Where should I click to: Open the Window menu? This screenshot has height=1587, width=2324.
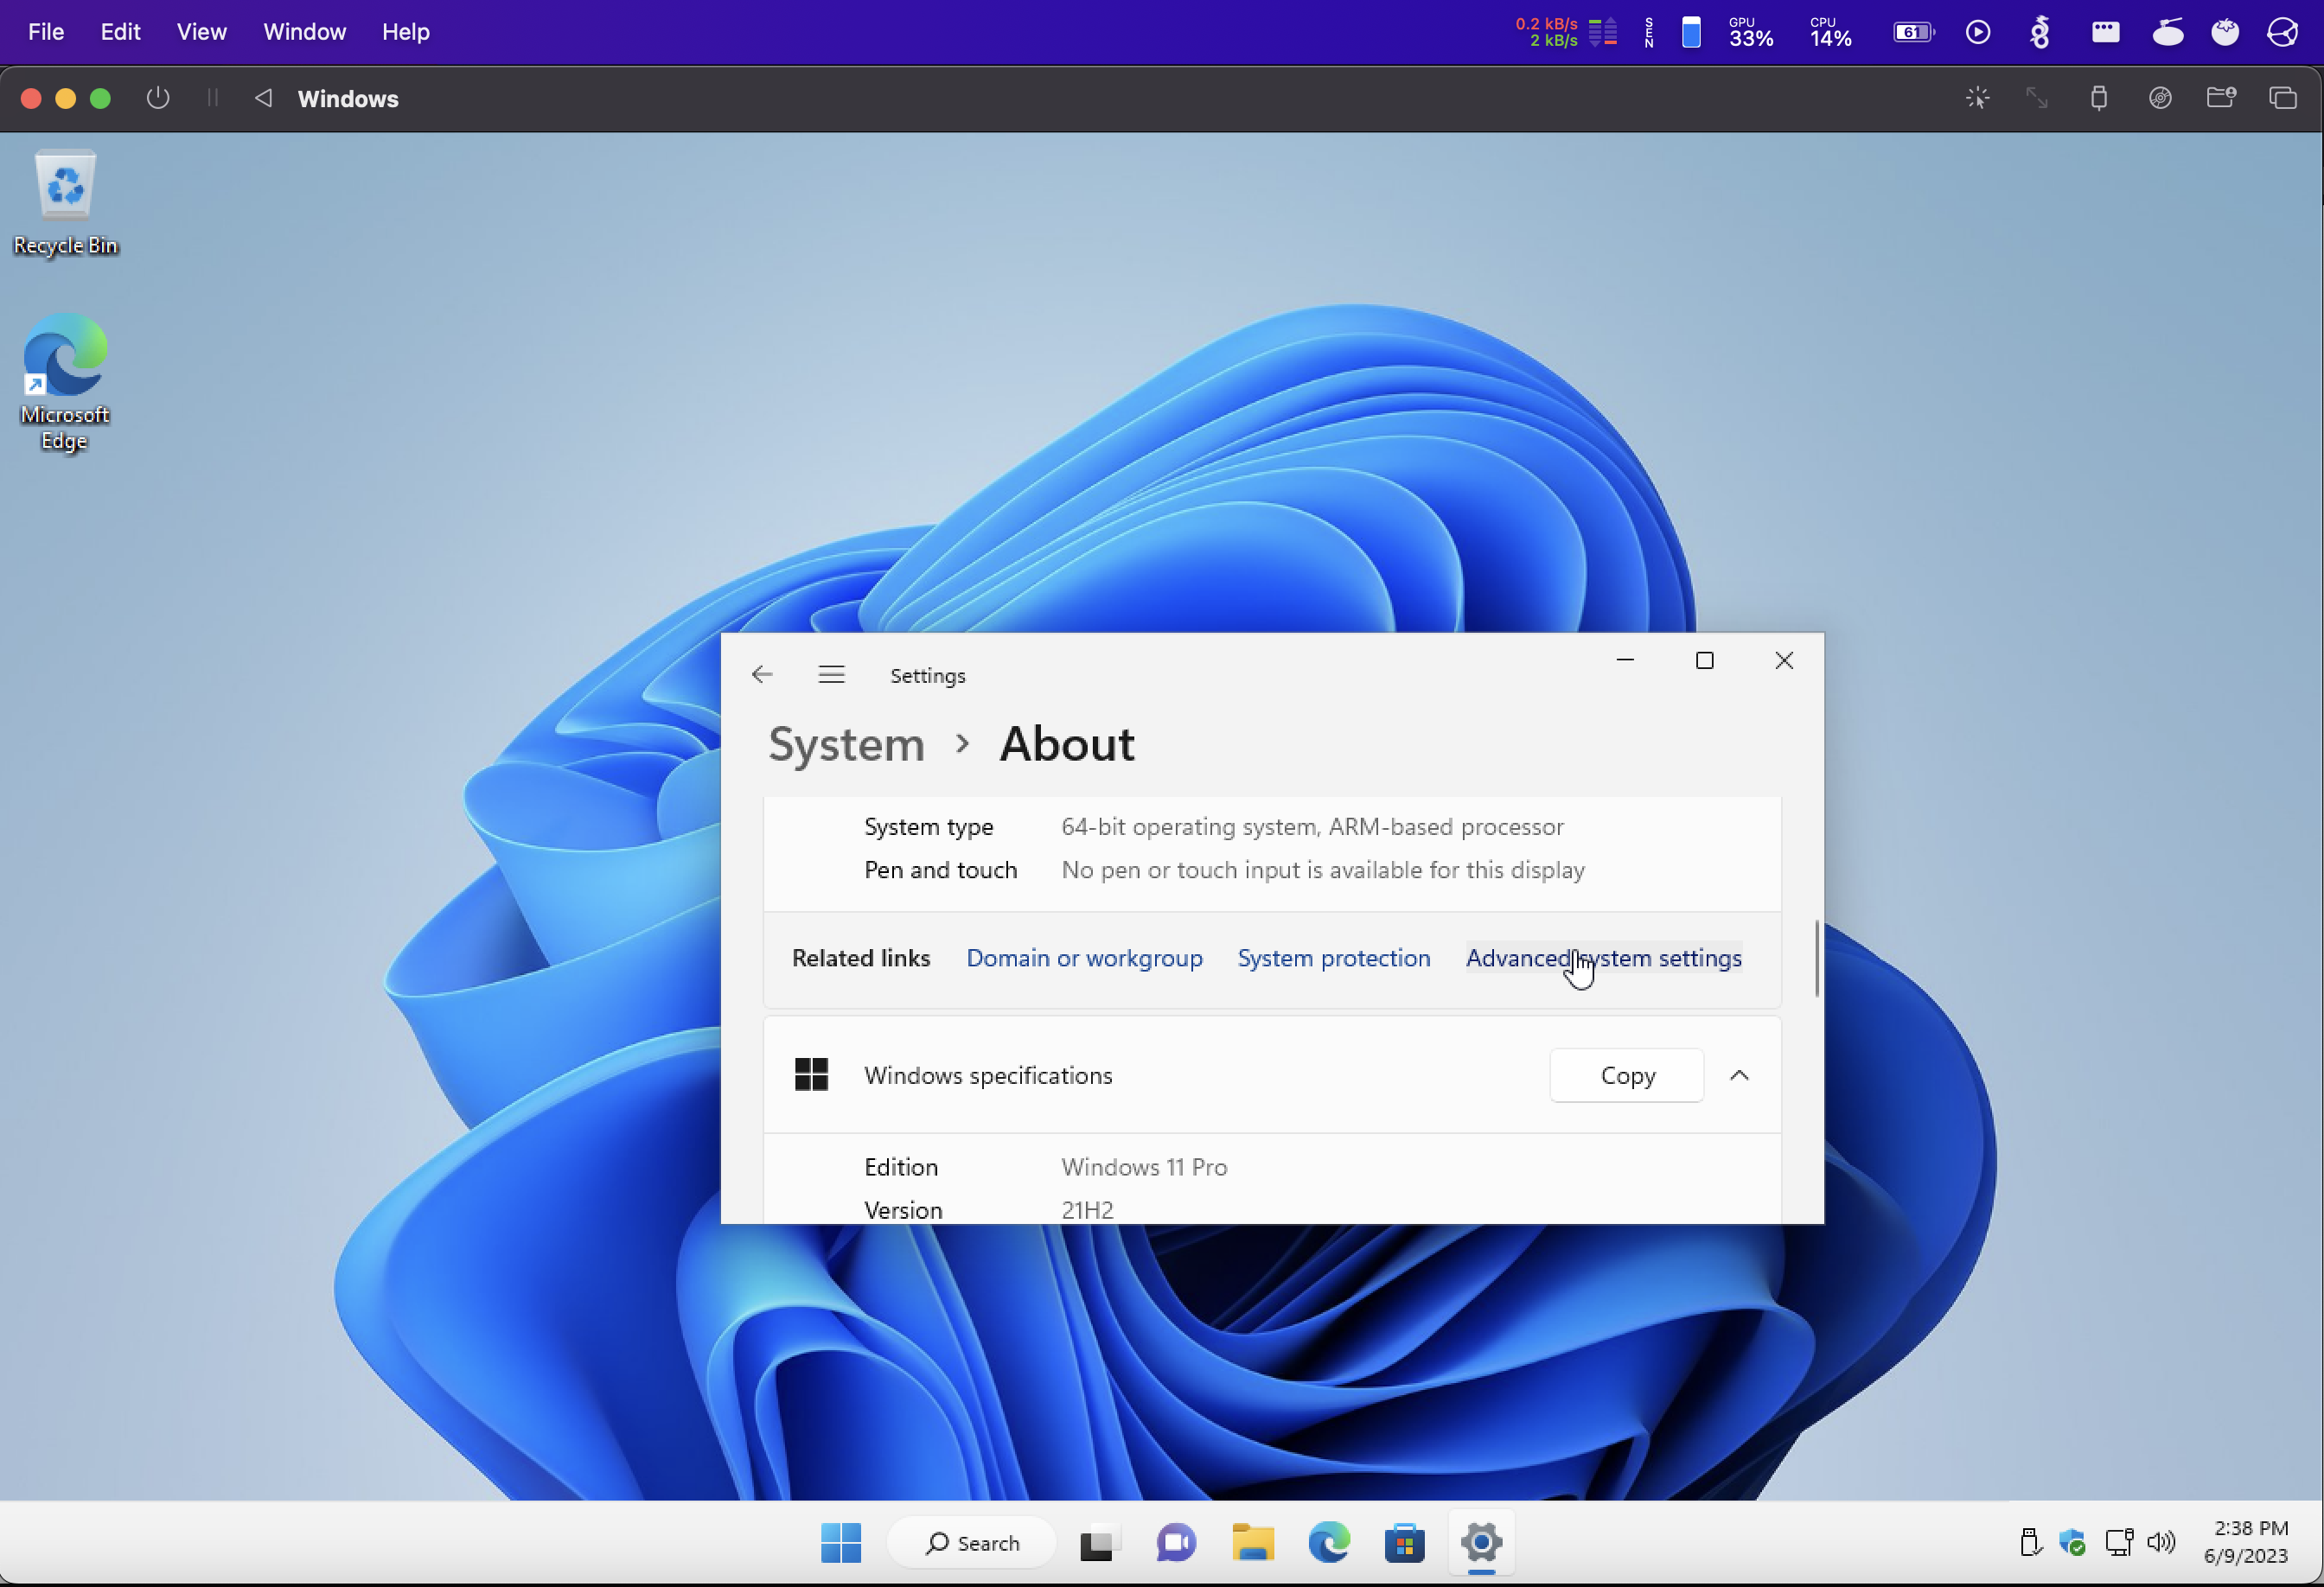tap(304, 32)
